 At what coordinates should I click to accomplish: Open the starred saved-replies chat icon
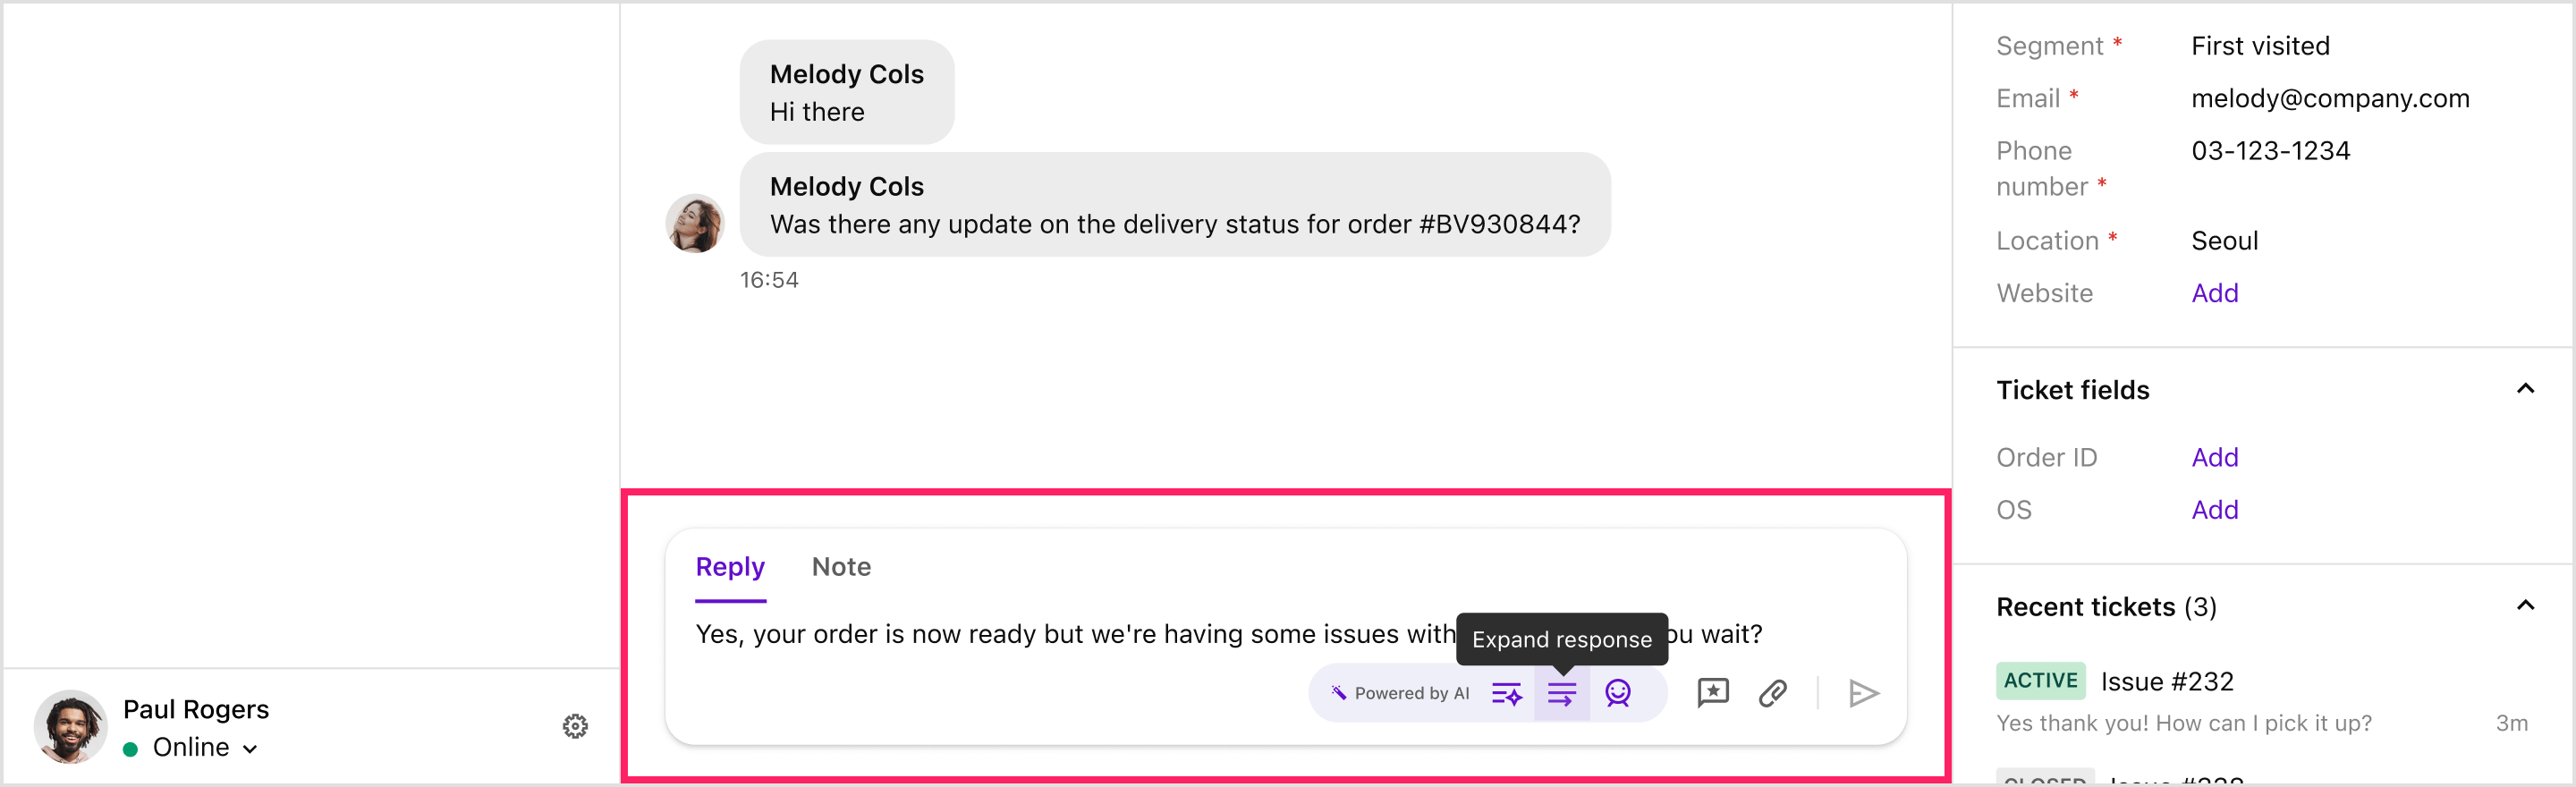pyautogui.click(x=1712, y=693)
